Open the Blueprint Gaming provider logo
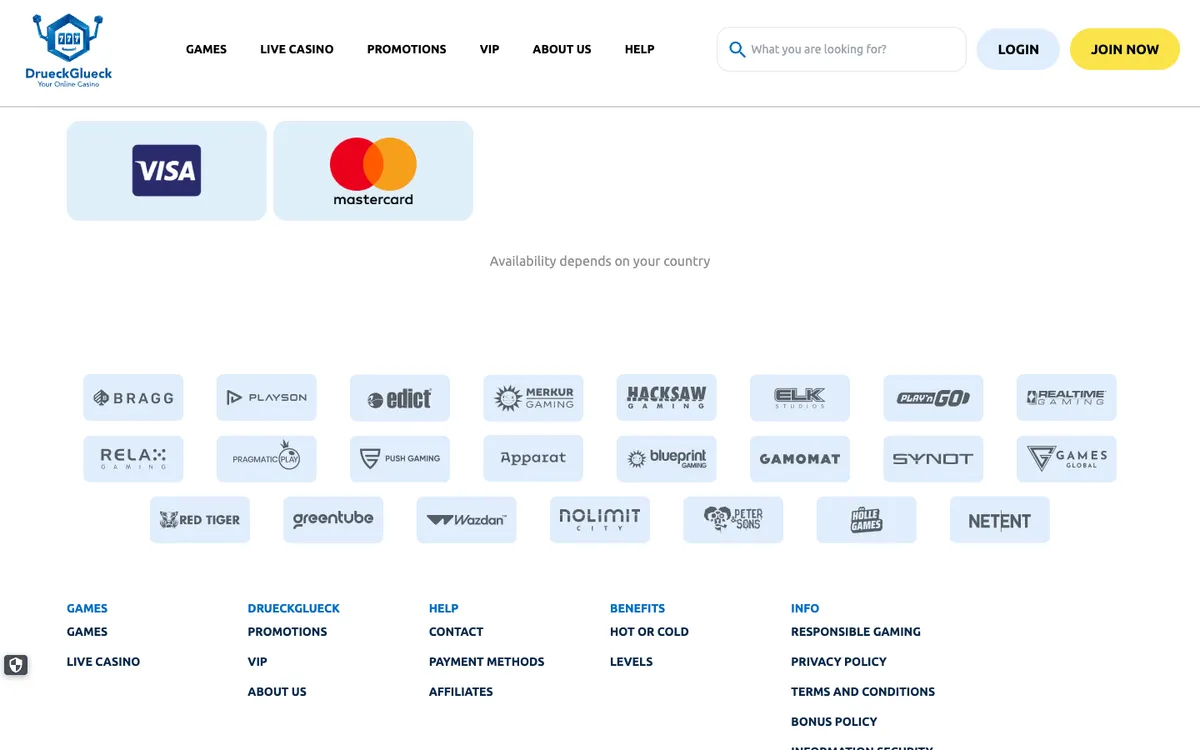Viewport: 1200px width, 750px height. pyautogui.click(x=667, y=459)
